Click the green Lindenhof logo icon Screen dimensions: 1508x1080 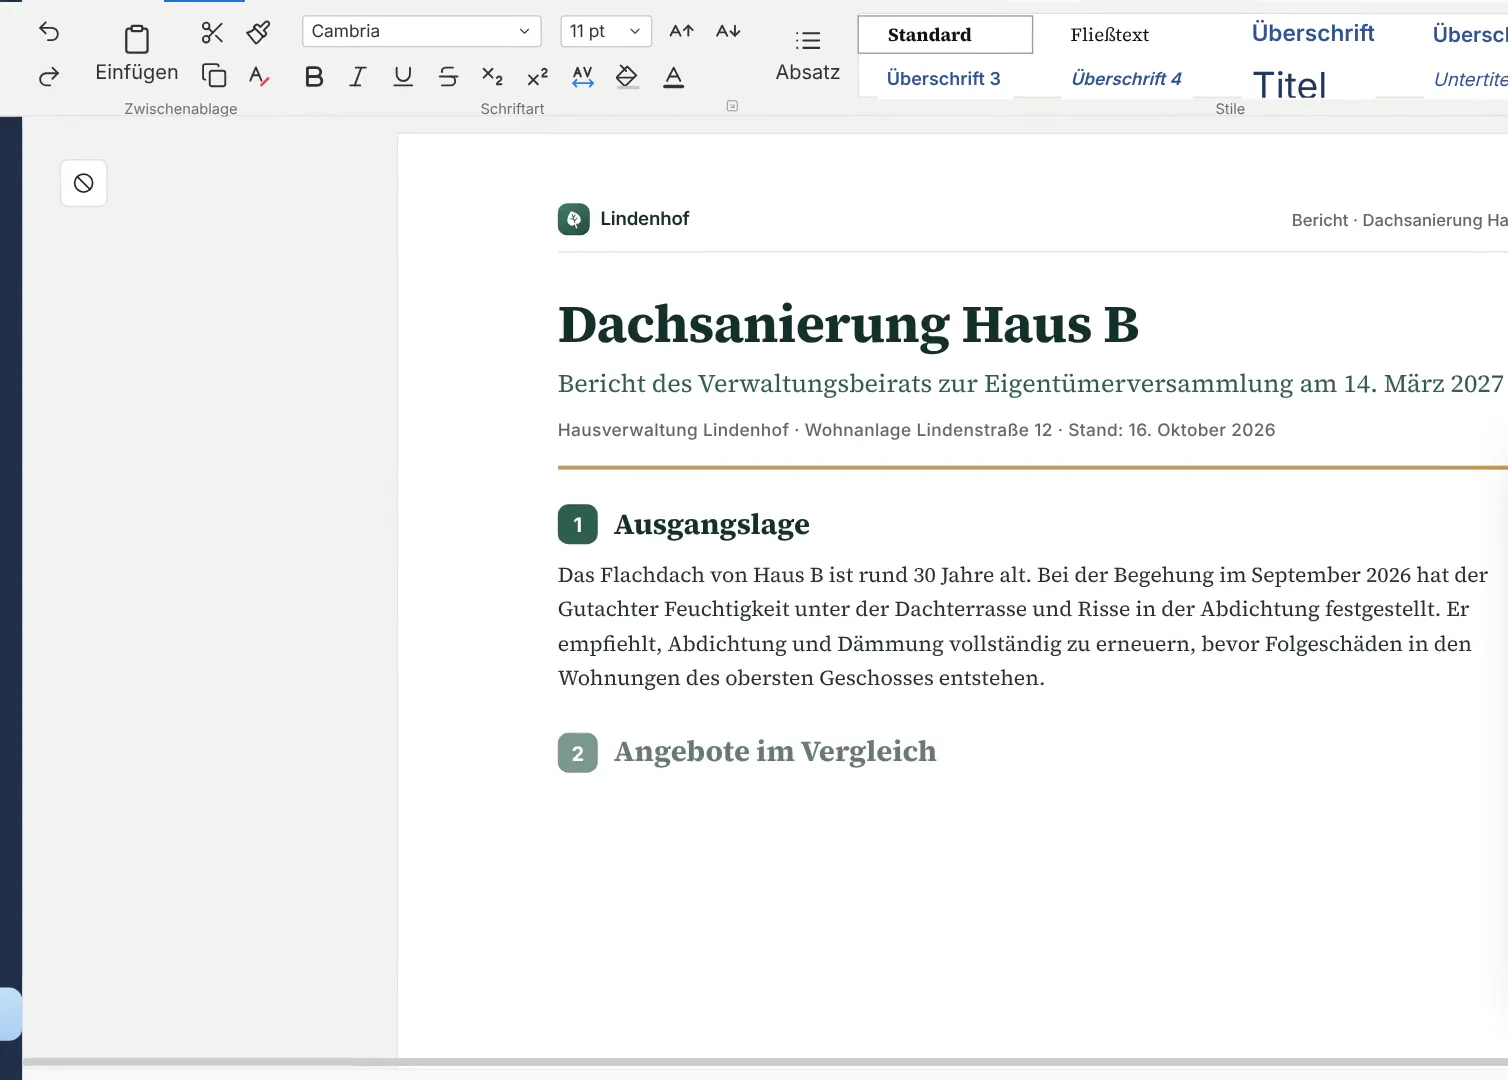point(574,219)
